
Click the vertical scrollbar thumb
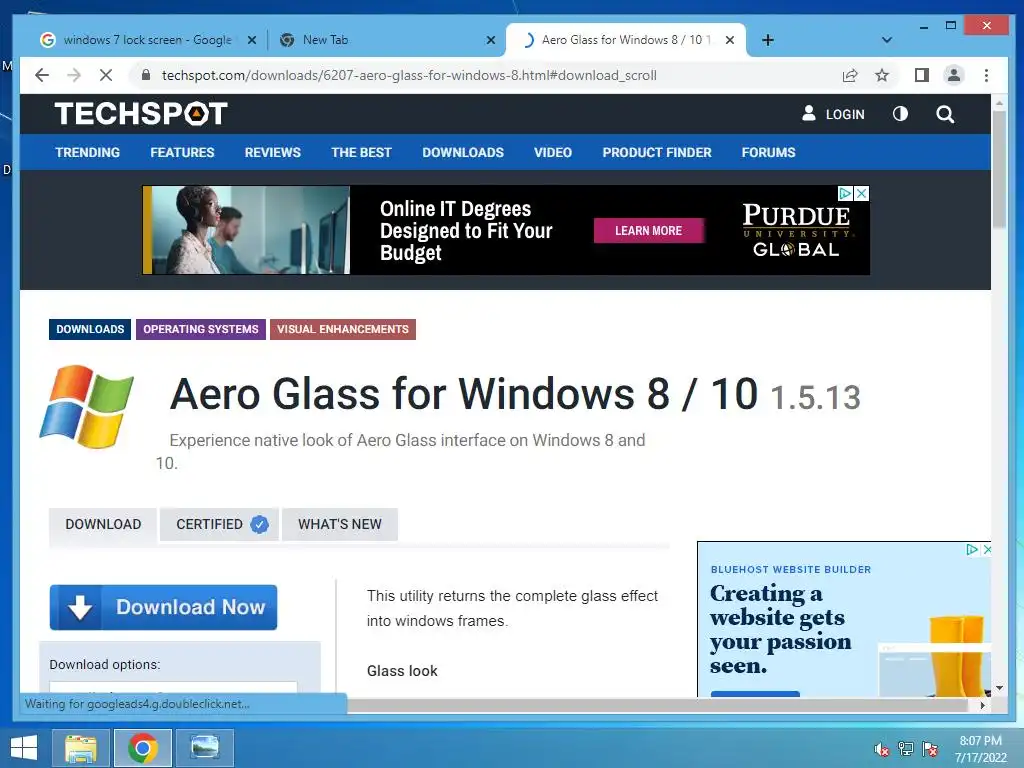click(x=999, y=170)
